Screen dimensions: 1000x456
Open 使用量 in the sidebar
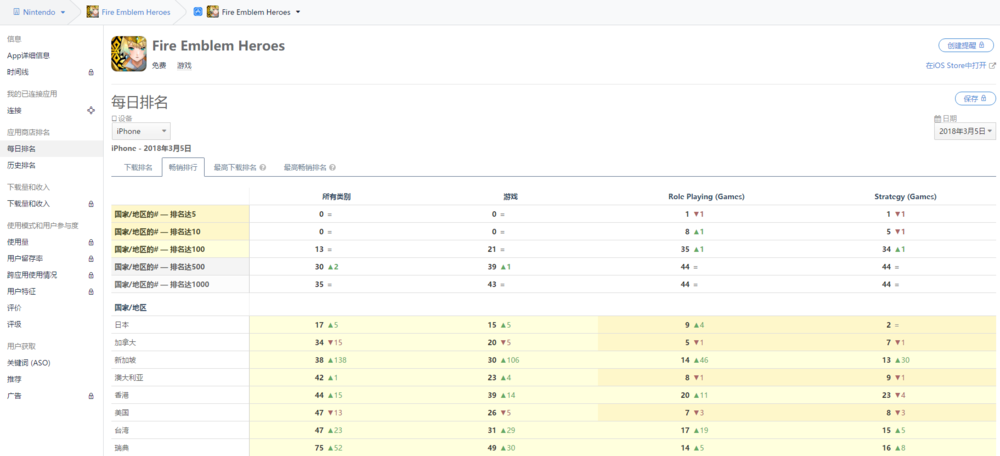click(x=17, y=242)
